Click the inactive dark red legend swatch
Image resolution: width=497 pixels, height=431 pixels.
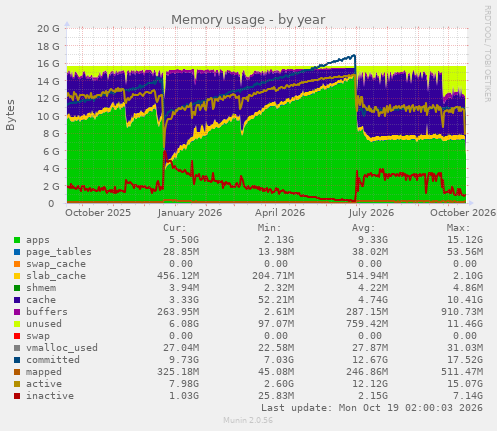[x=17, y=396]
